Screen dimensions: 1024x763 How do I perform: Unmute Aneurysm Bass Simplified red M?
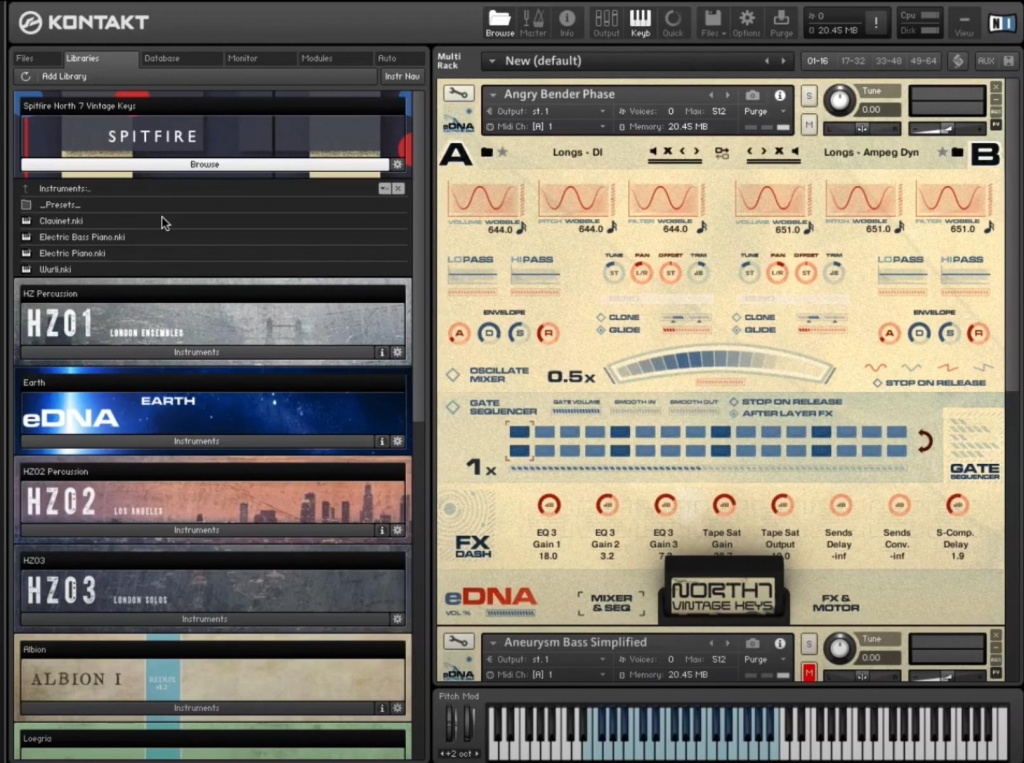(x=808, y=672)
